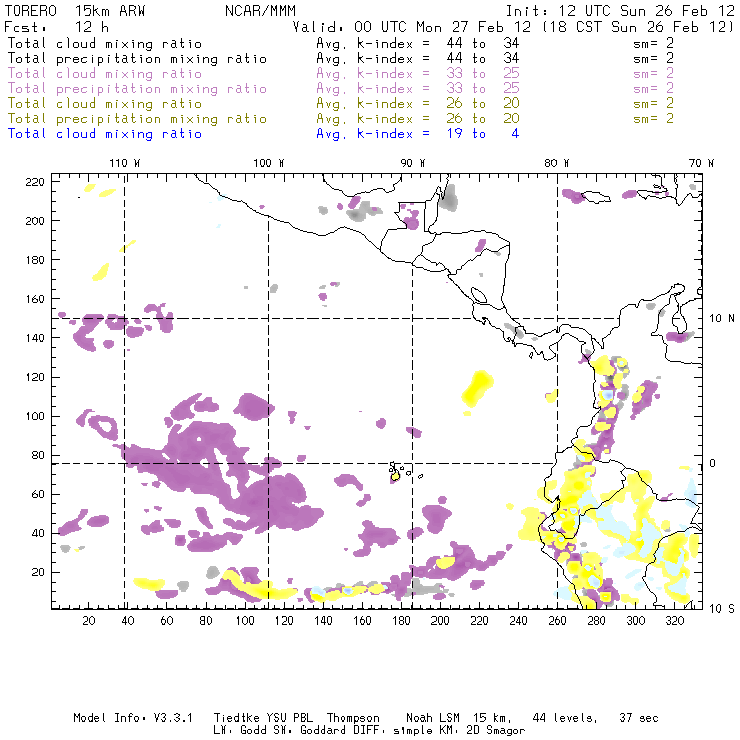Click the '70 W' longitude label
Screen dimensions: 740x740
(701, 163)
